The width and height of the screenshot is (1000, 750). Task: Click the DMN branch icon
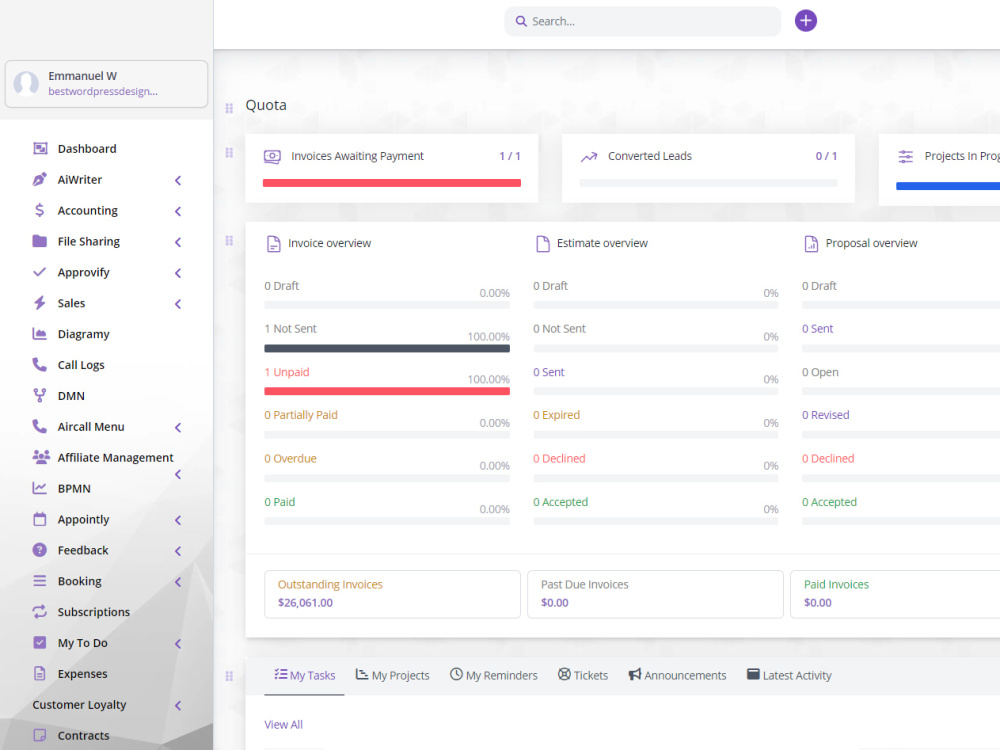coord(40,395)
